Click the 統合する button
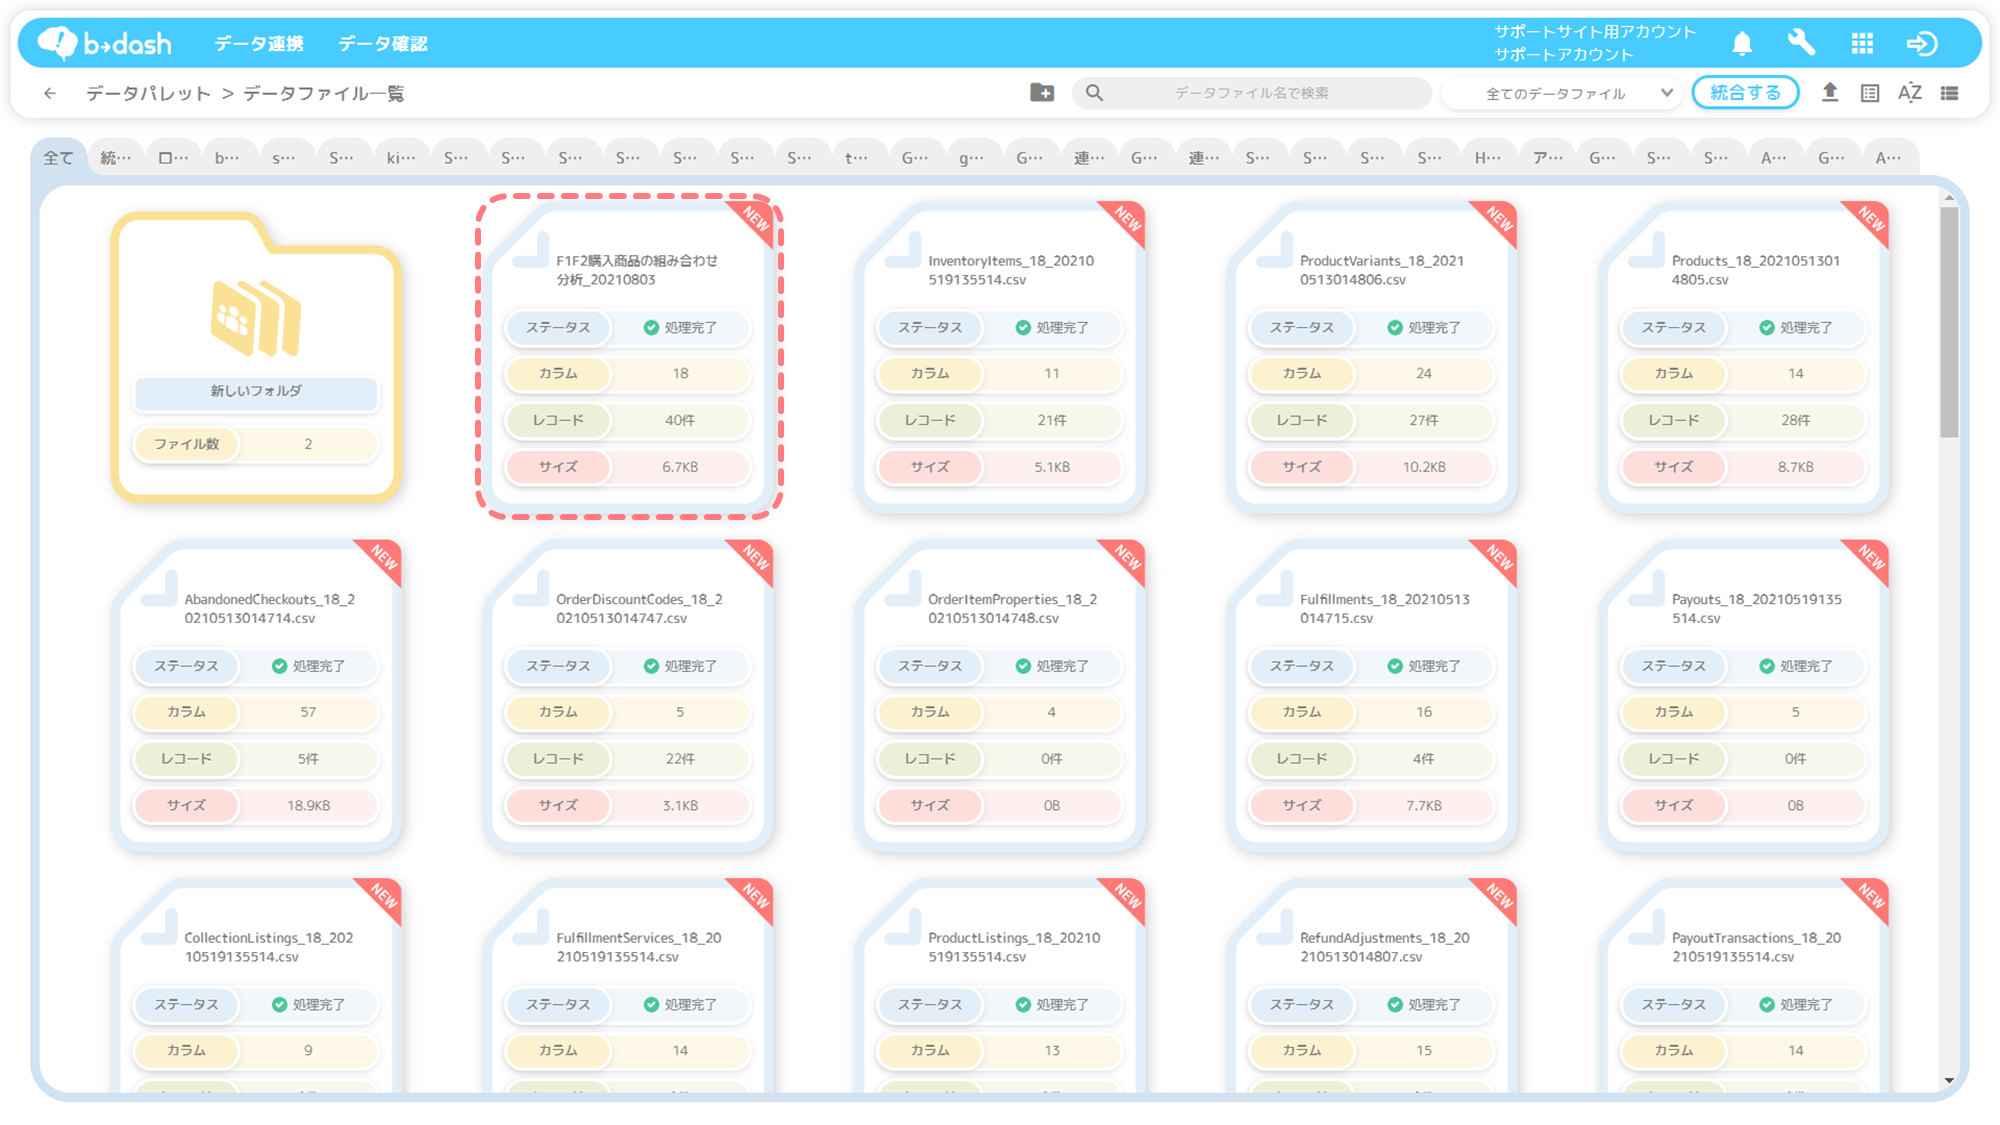This screenshot has height=1125, width=2000. coord(1745,93)
